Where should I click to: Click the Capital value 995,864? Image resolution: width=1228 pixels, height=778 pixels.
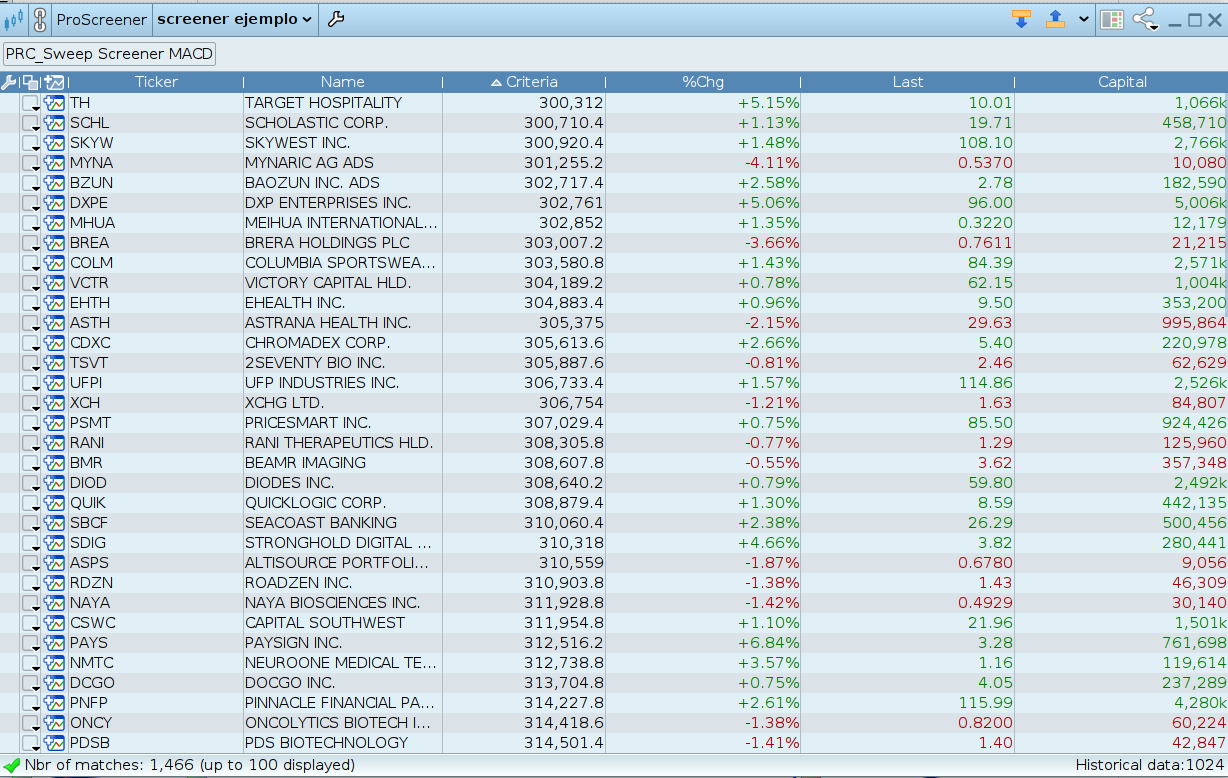1194,323
